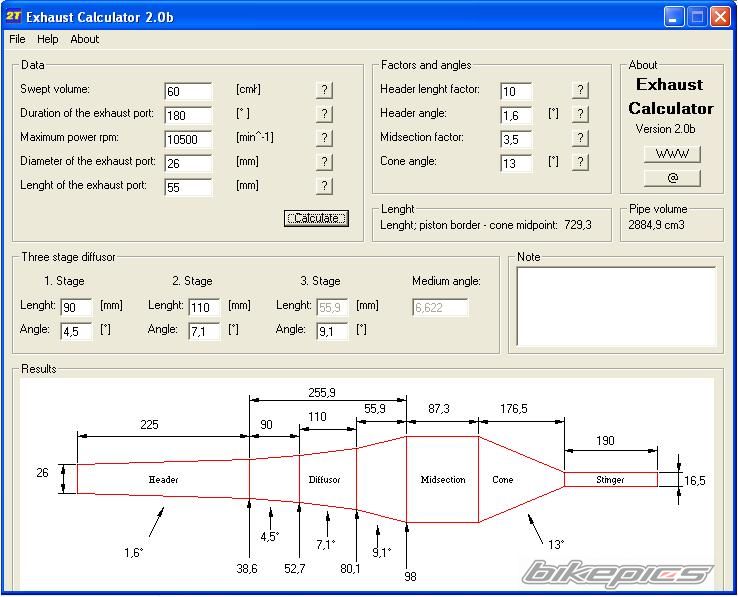Click the 190 stinger length dimension
The width and height of the screenshot is (738, 597).
click(605, 441)
